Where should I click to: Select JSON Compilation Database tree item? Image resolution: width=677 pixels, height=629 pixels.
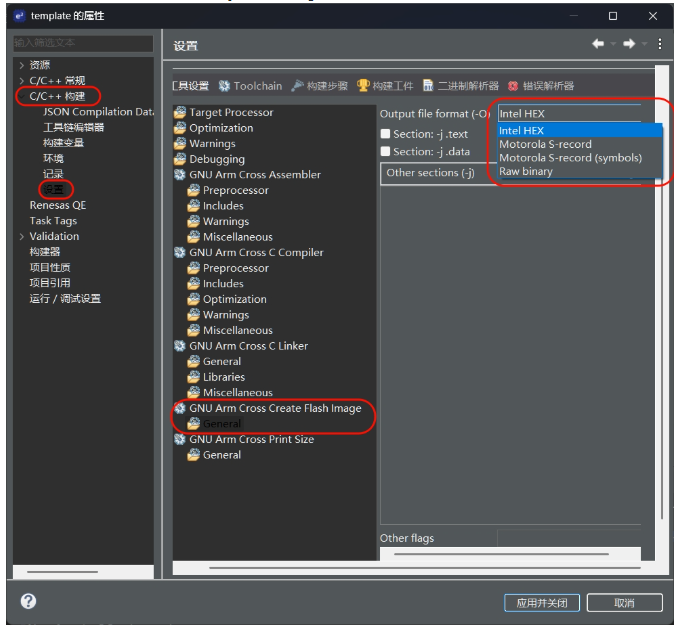[x=98, y=112]
